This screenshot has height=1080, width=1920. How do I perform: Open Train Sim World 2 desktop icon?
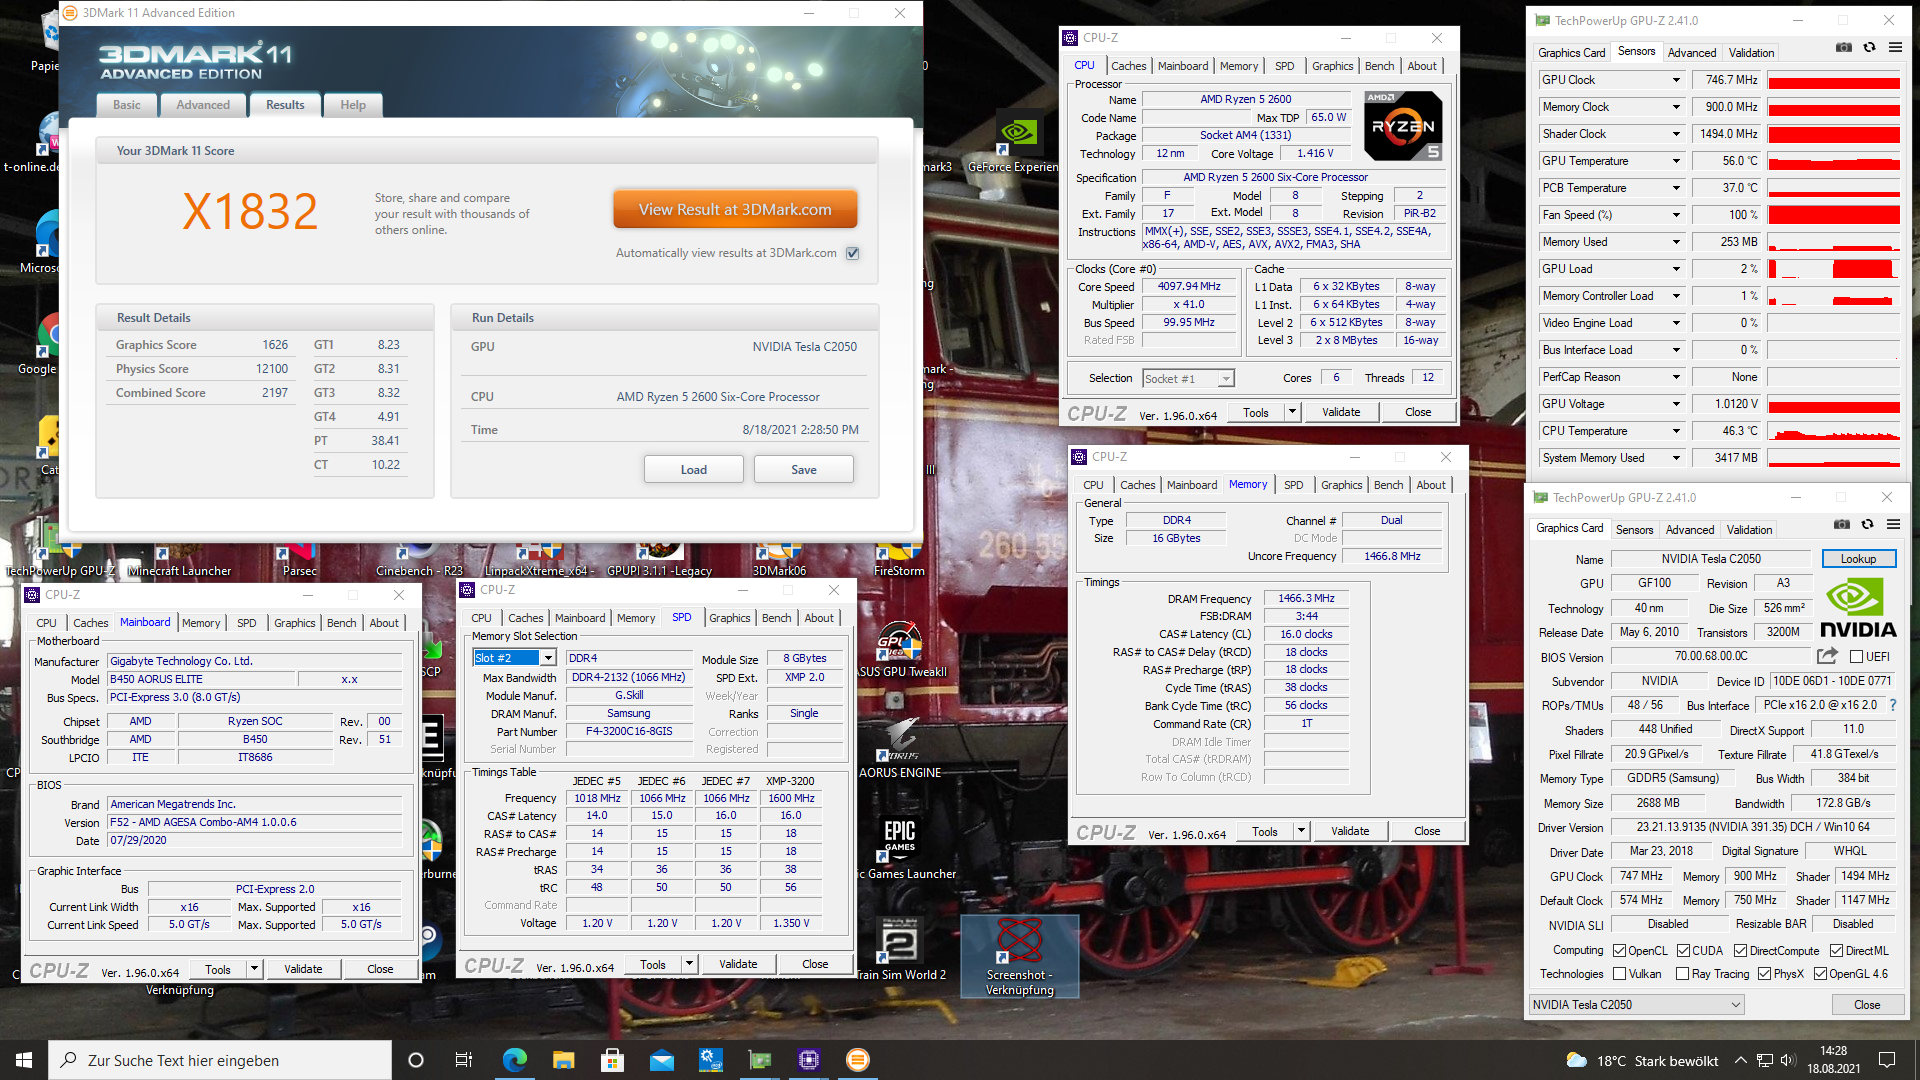coord(900,949)
